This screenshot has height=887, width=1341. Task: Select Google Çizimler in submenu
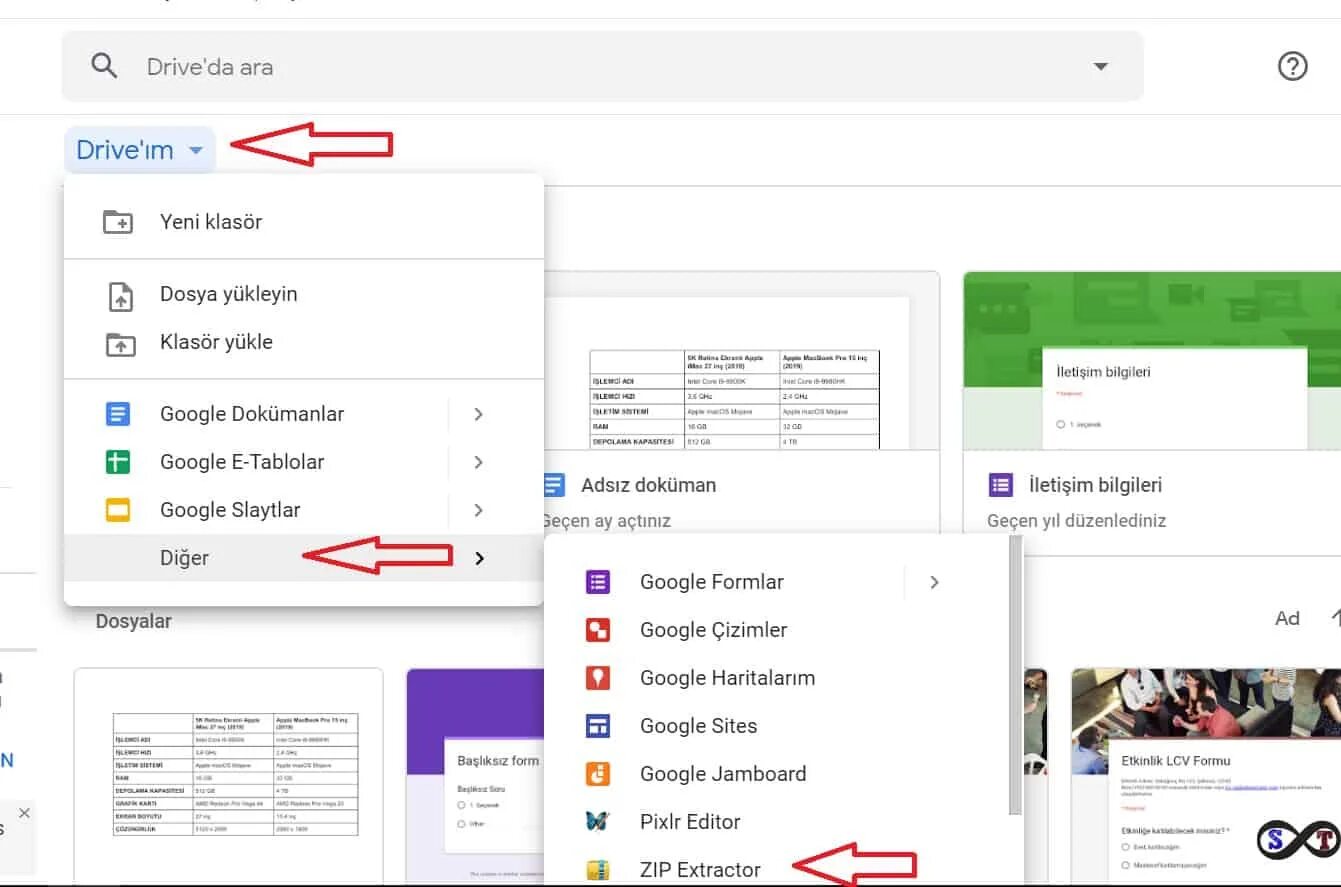tap(776, 630)
